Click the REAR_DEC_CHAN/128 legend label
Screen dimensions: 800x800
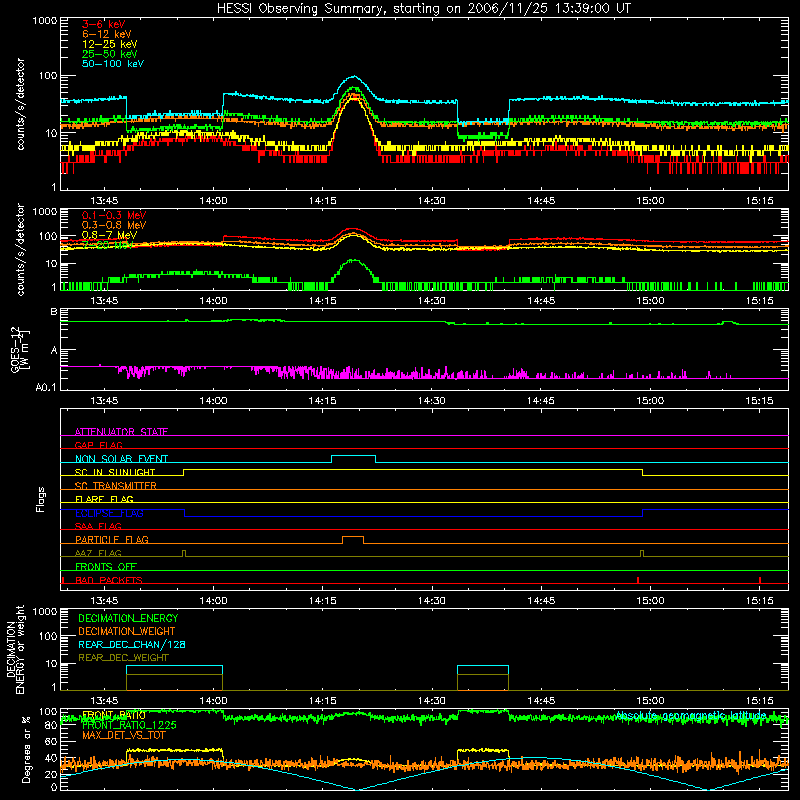click(132, 644)
